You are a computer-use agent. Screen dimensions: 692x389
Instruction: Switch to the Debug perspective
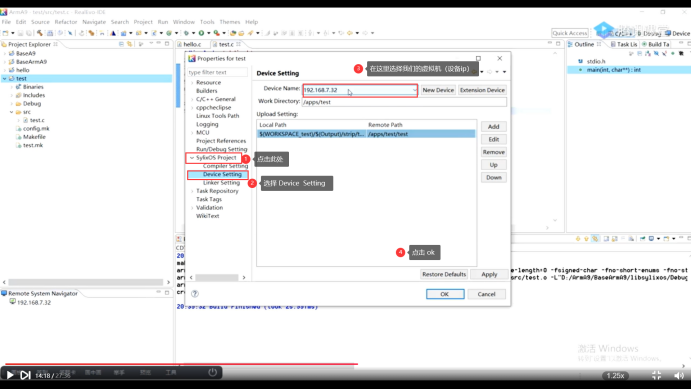click(649, 33)
